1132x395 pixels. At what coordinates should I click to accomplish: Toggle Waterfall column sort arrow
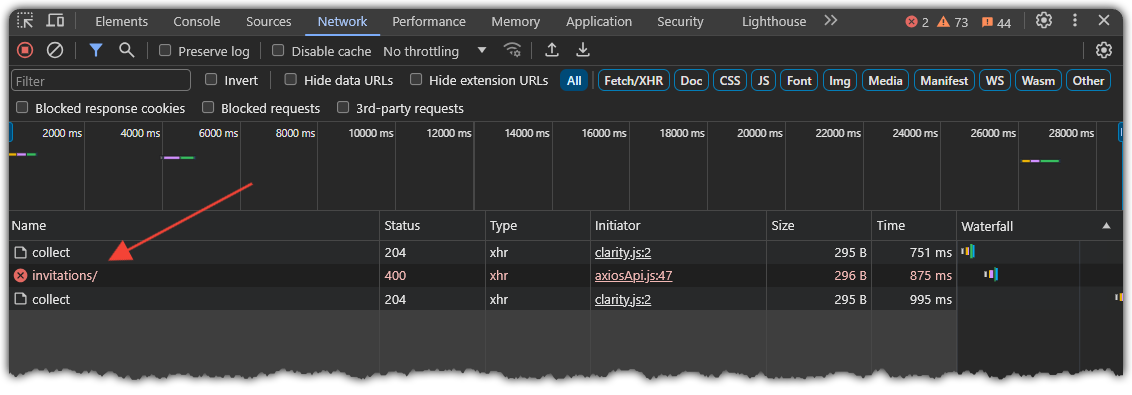1107,226
